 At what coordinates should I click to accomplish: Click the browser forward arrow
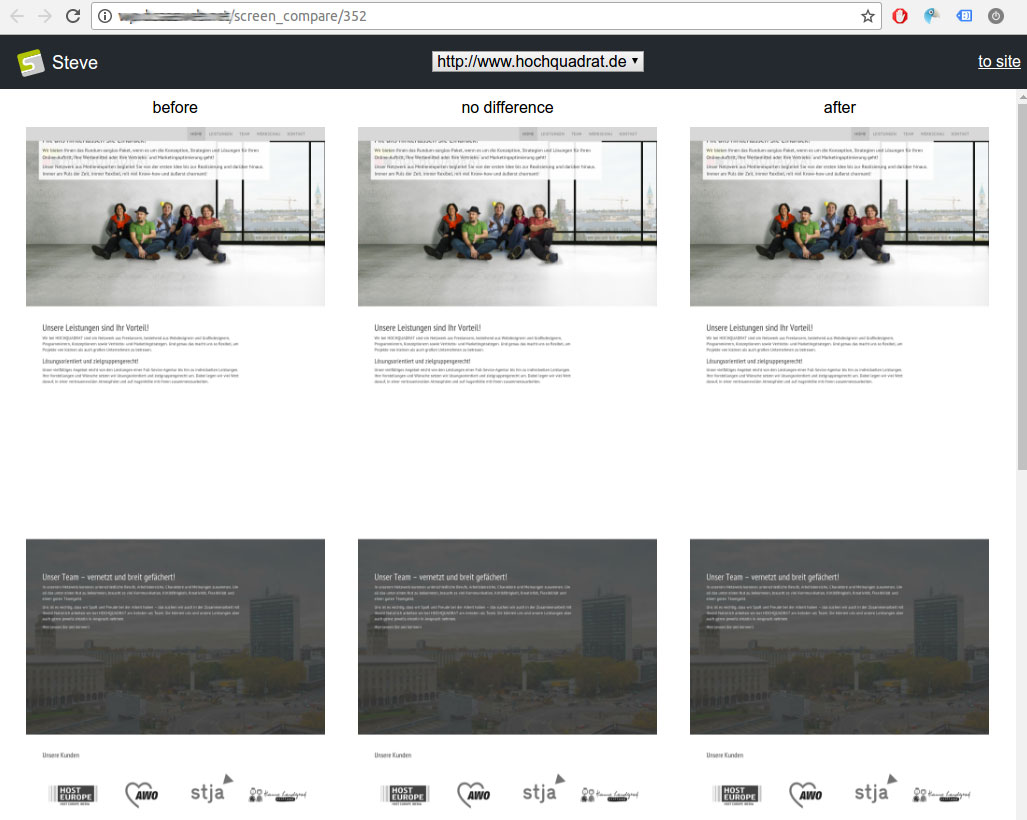pos(45,16)
